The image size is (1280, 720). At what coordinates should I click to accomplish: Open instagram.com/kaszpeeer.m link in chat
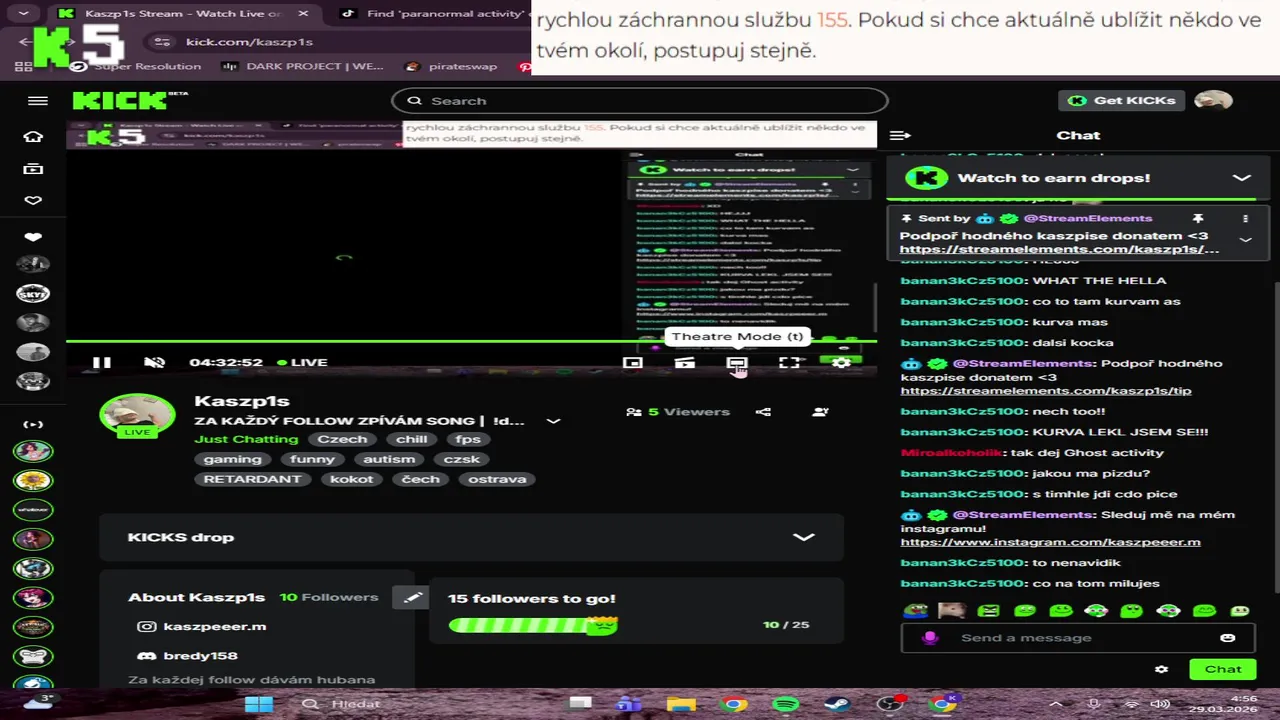pyautogui.click(x=1050, y=542)
